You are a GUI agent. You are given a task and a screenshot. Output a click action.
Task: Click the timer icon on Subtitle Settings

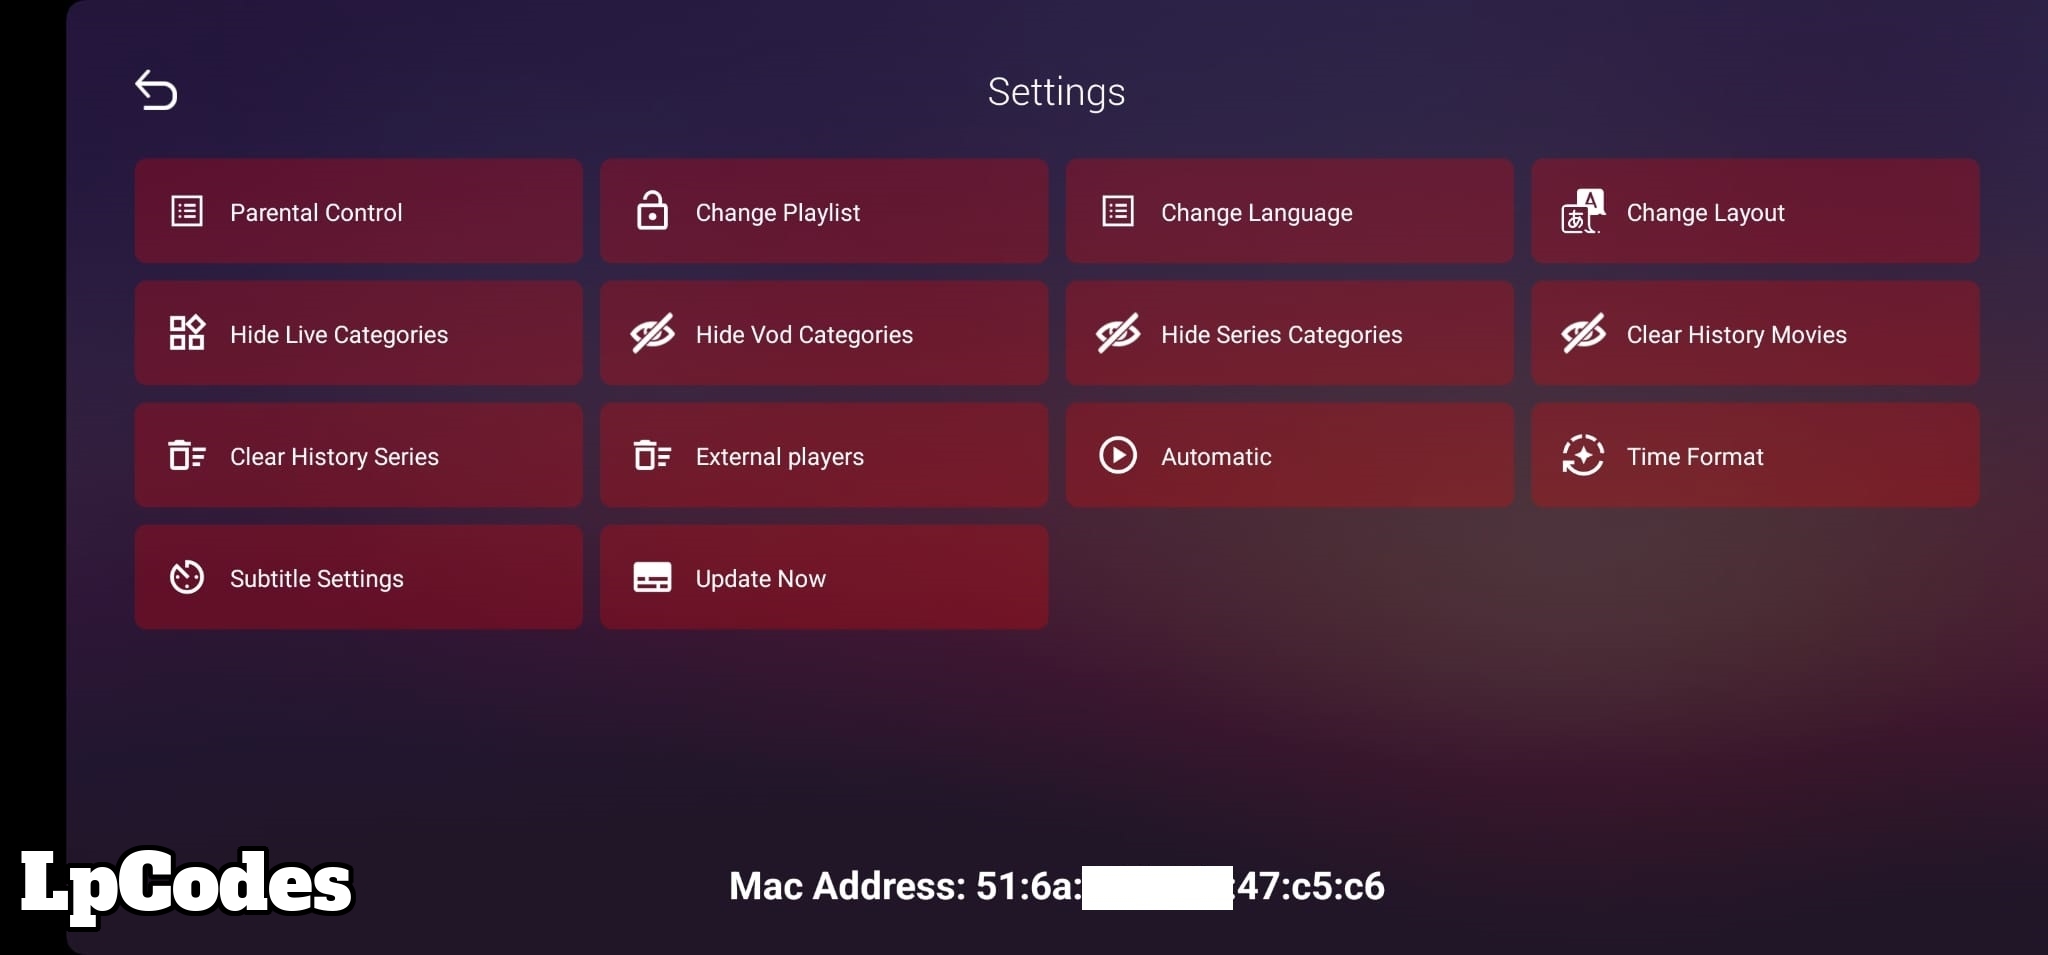click(187, 577)
